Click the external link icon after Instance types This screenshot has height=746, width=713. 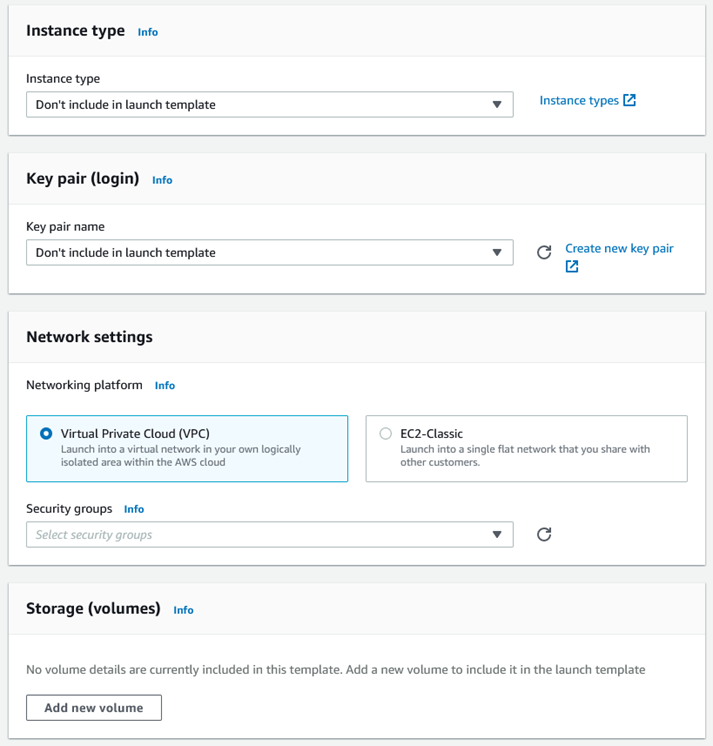click(x=629, y=100)
